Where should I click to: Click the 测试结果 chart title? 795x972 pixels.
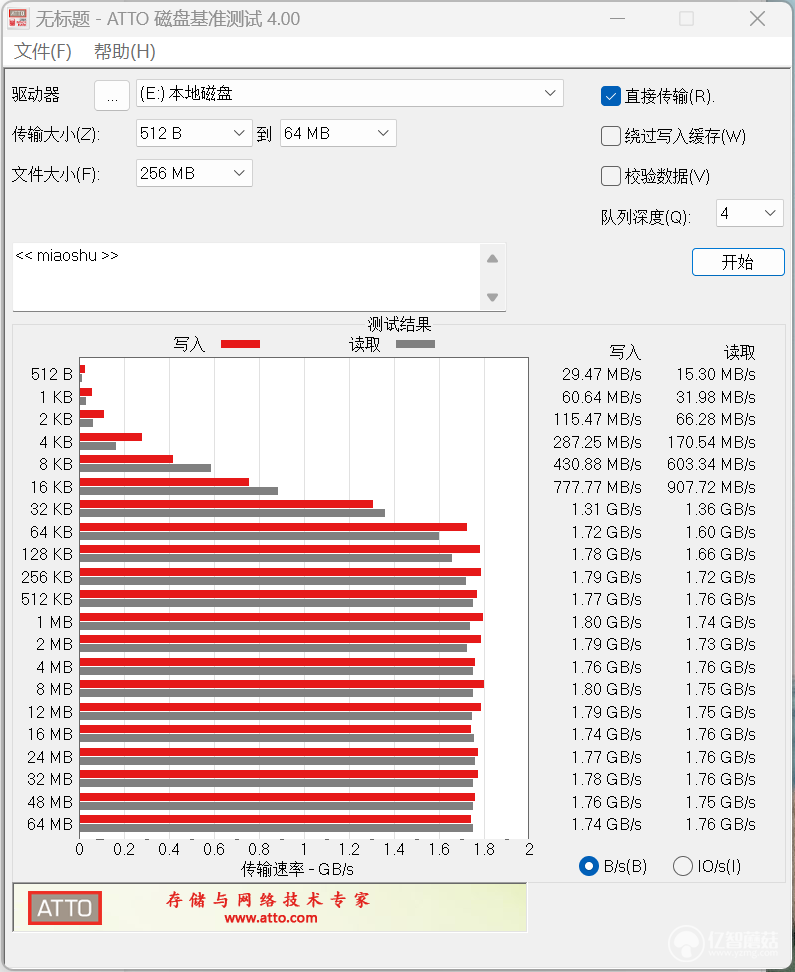pyautogui.click(x=399, y=324)
